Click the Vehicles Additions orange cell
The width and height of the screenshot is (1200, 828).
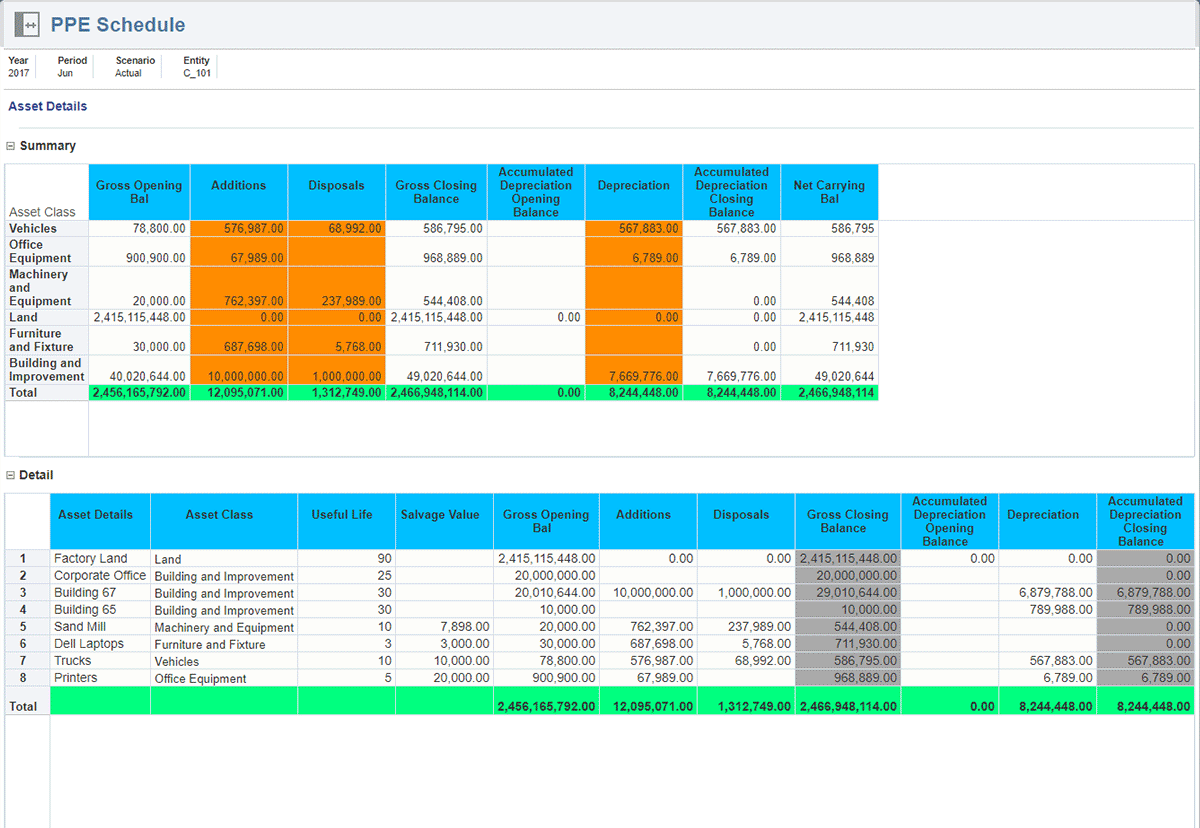tap(238, 228)
